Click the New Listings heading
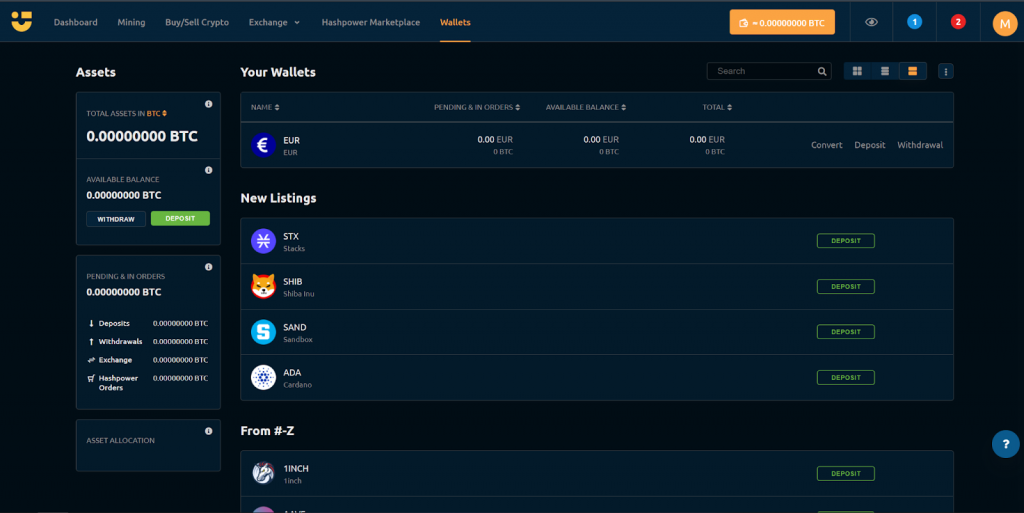The height and width of the screenshot is (513, 1024). coord(278,198)
